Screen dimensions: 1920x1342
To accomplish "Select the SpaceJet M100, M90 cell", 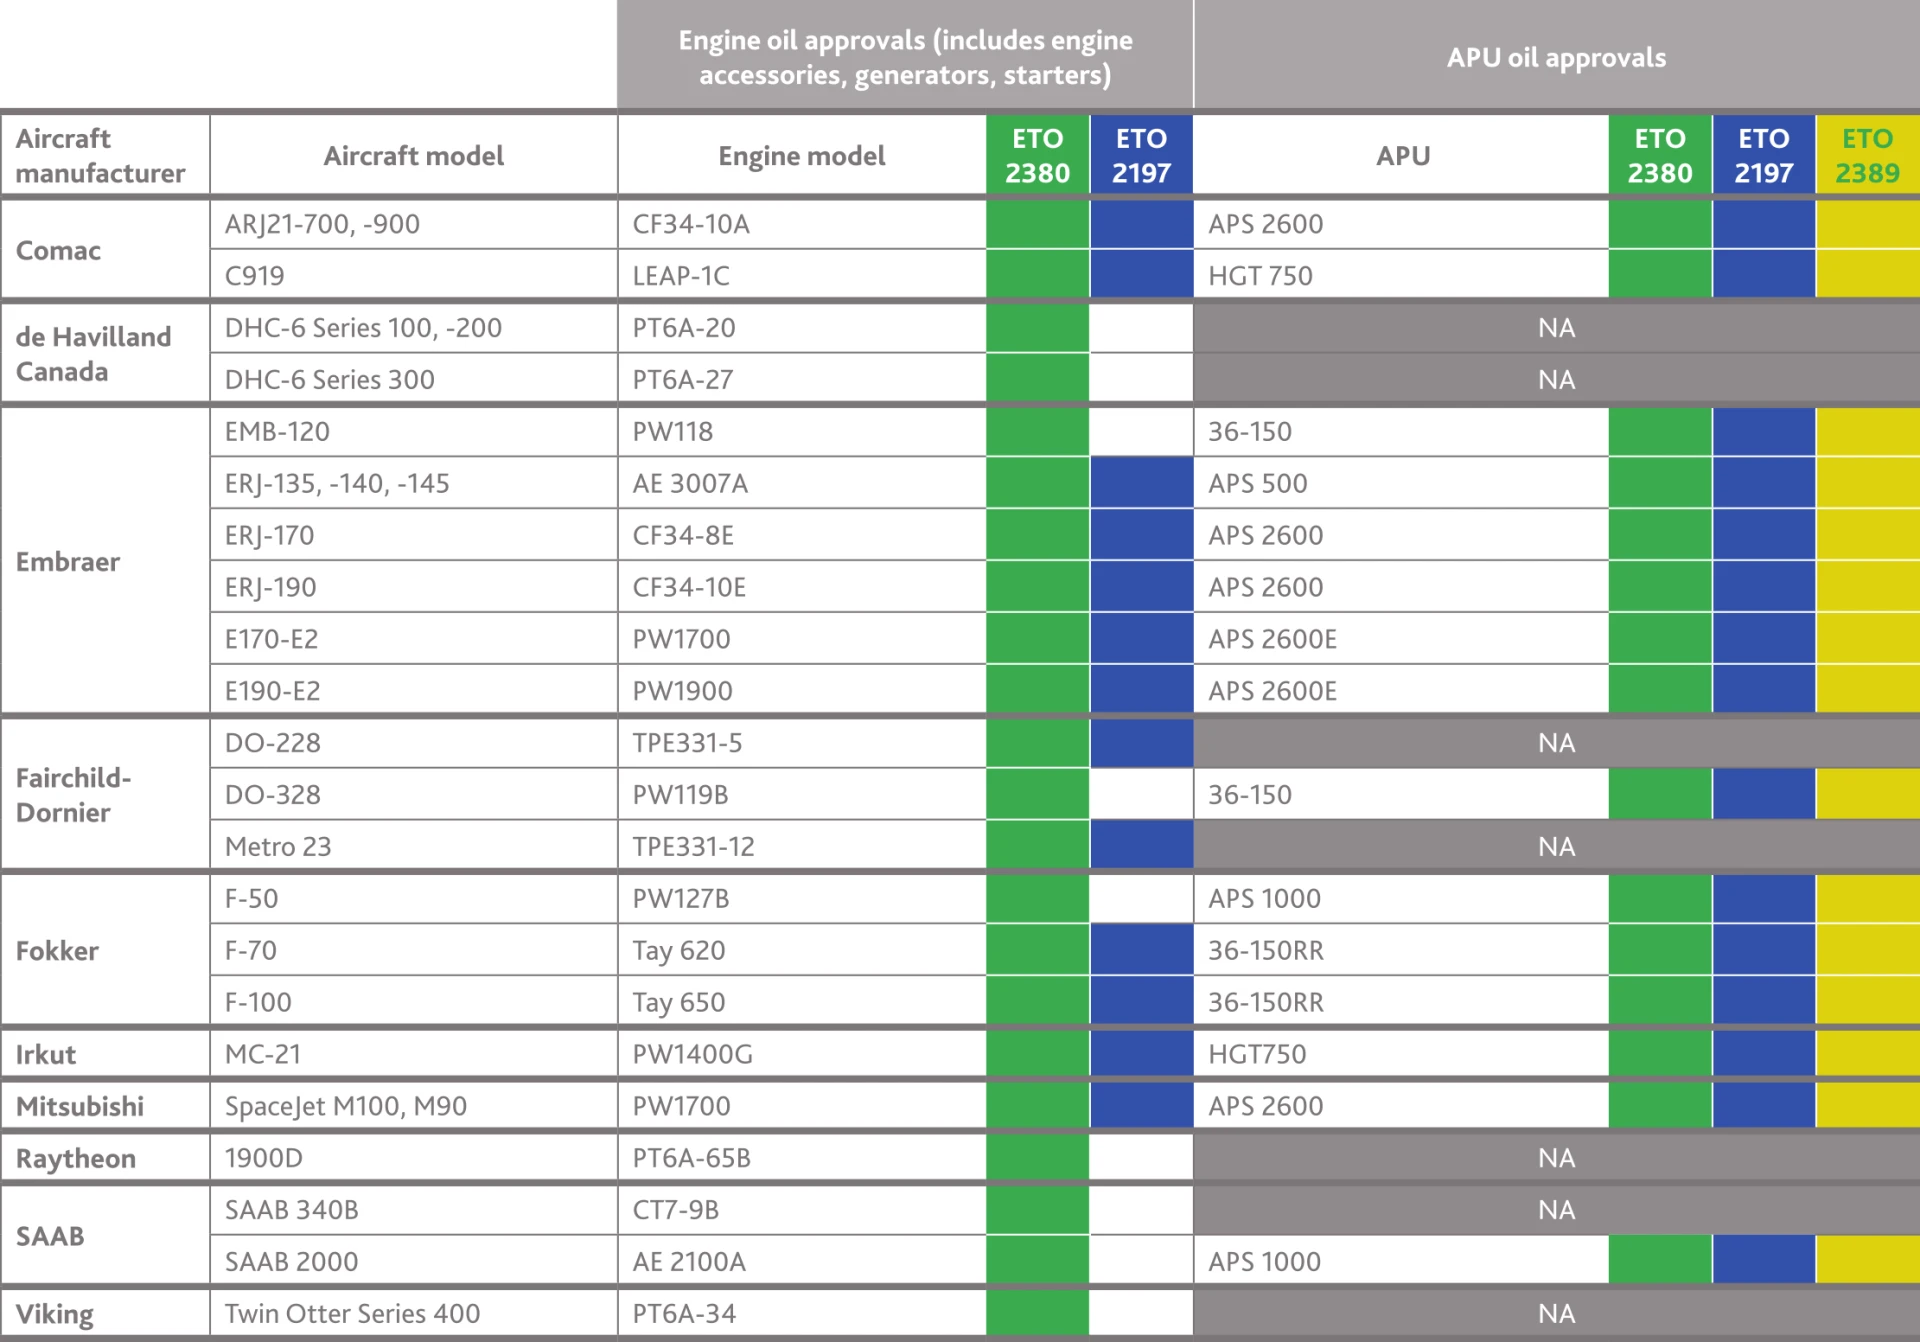I will [413, 1106].
